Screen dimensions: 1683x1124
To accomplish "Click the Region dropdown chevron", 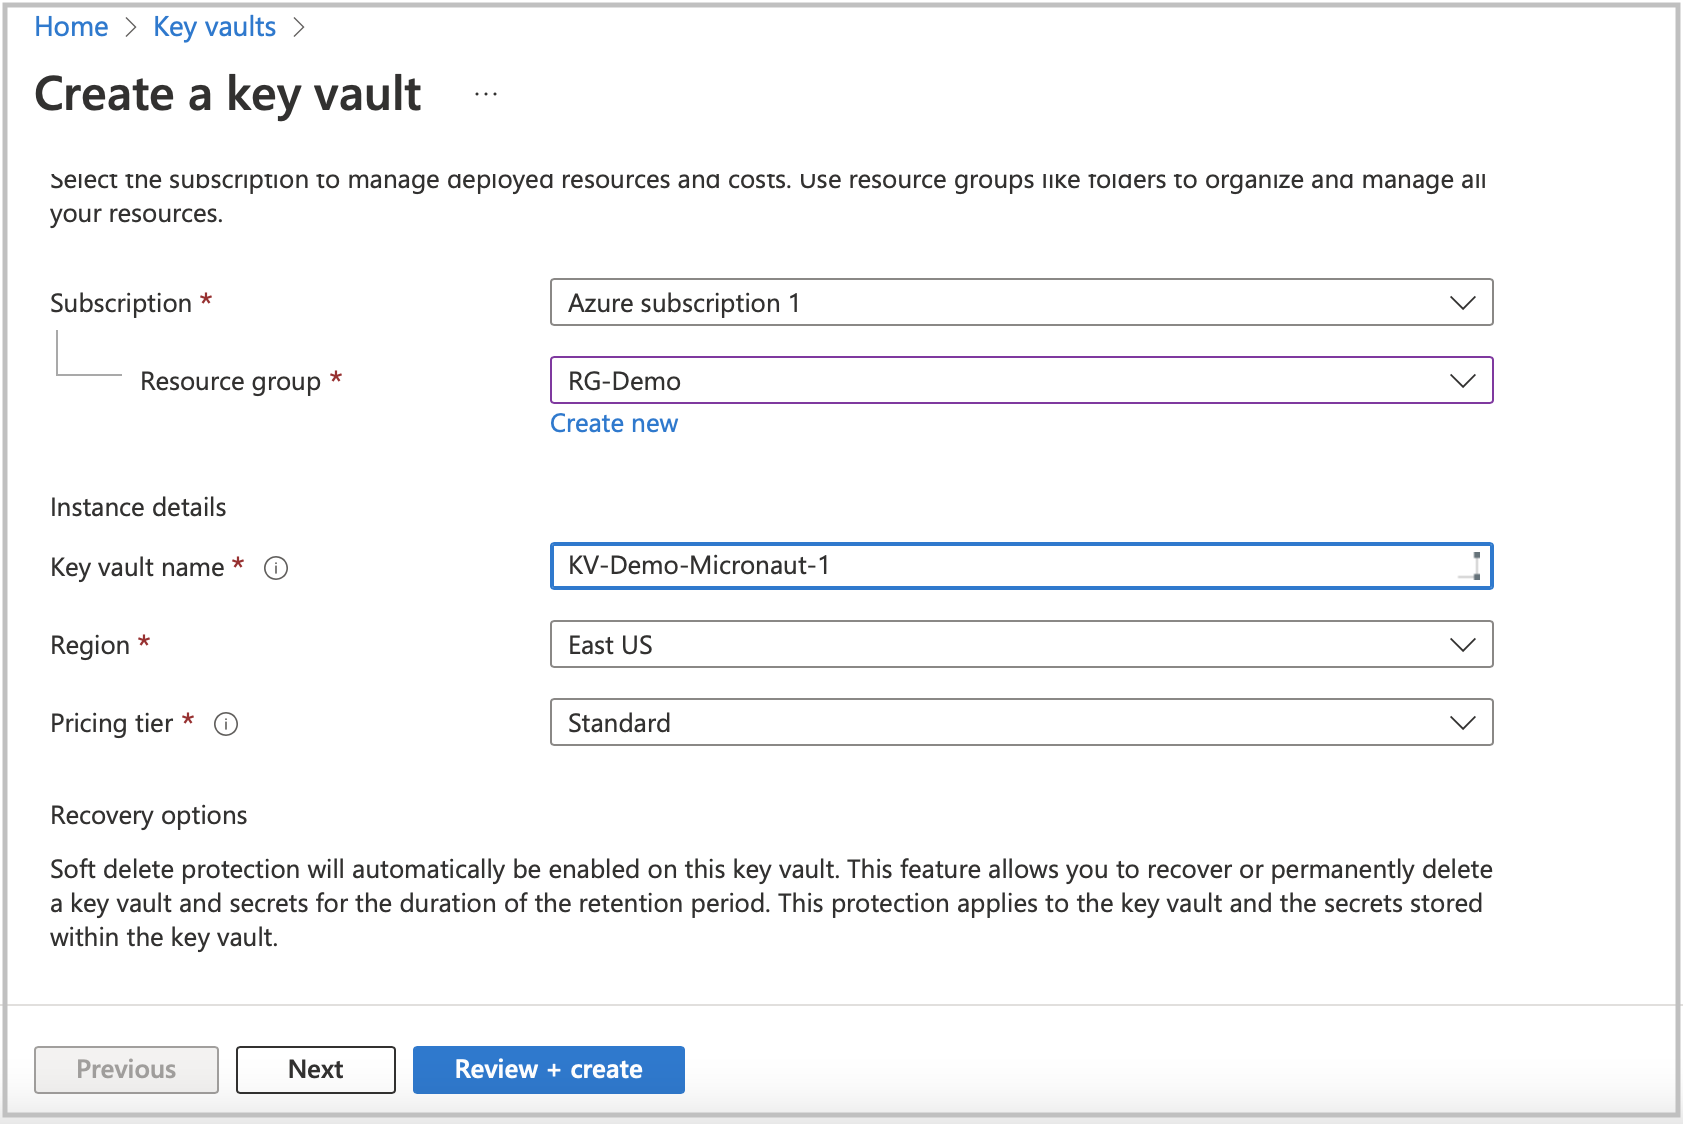I will (1462, 644).
